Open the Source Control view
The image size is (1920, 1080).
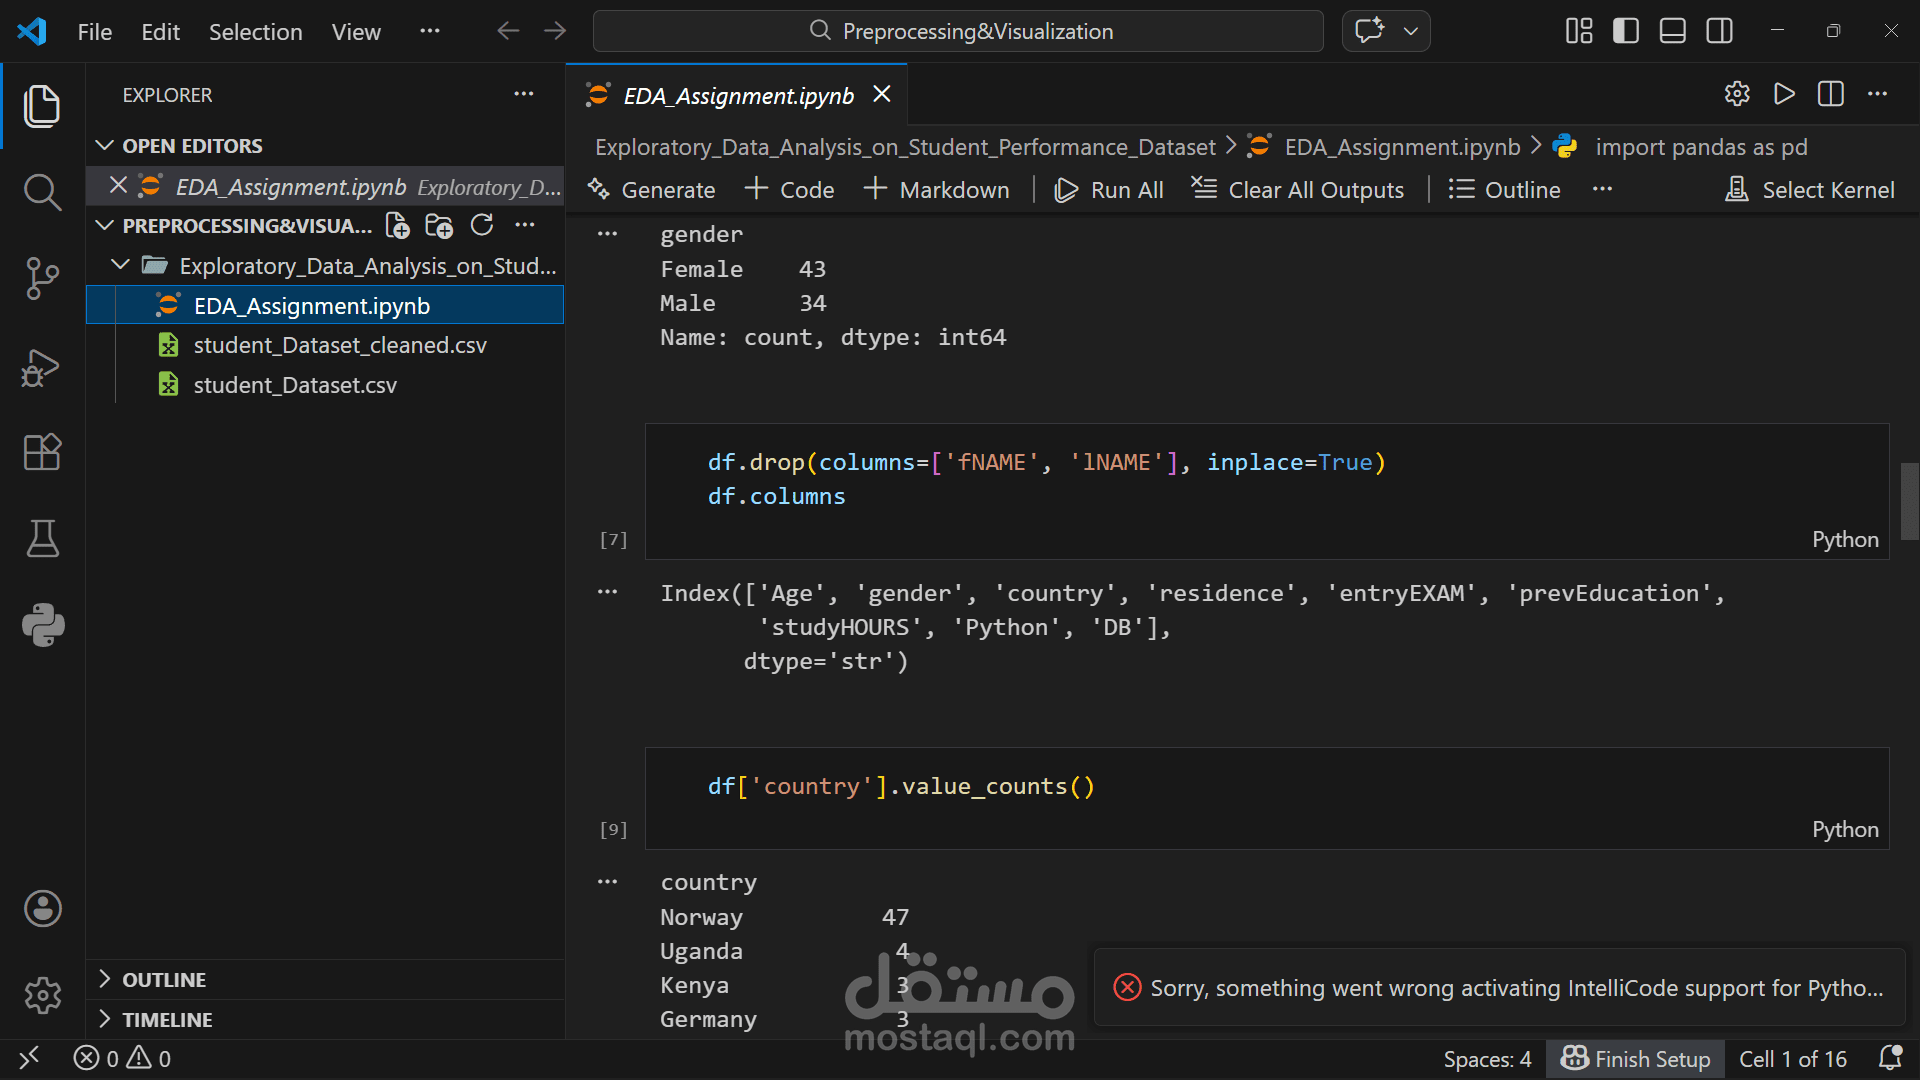[42, 278]
